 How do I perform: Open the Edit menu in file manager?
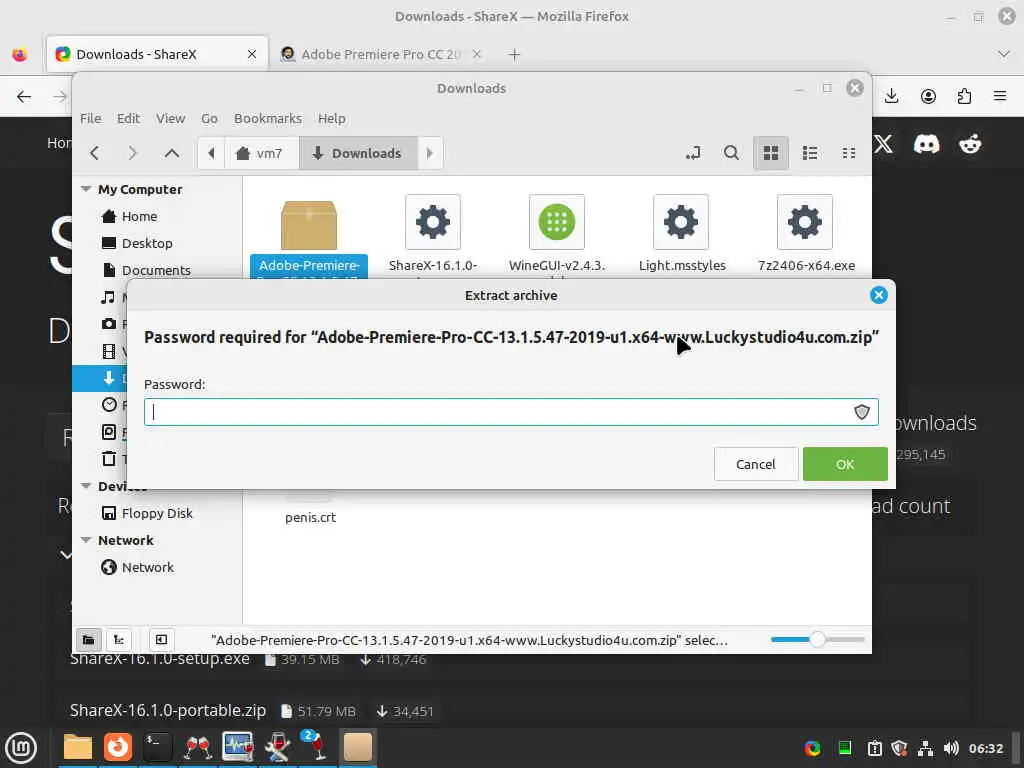[x=128, y=118]
